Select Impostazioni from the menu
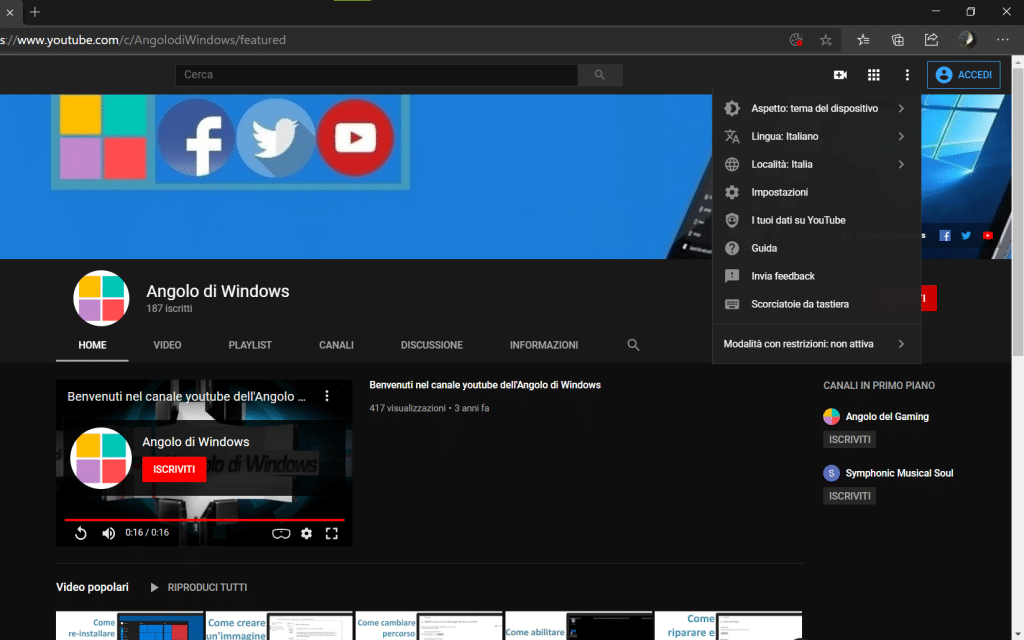Viewport: 1024px width, 640px height. pyautogui.click(x=779, y=192)
